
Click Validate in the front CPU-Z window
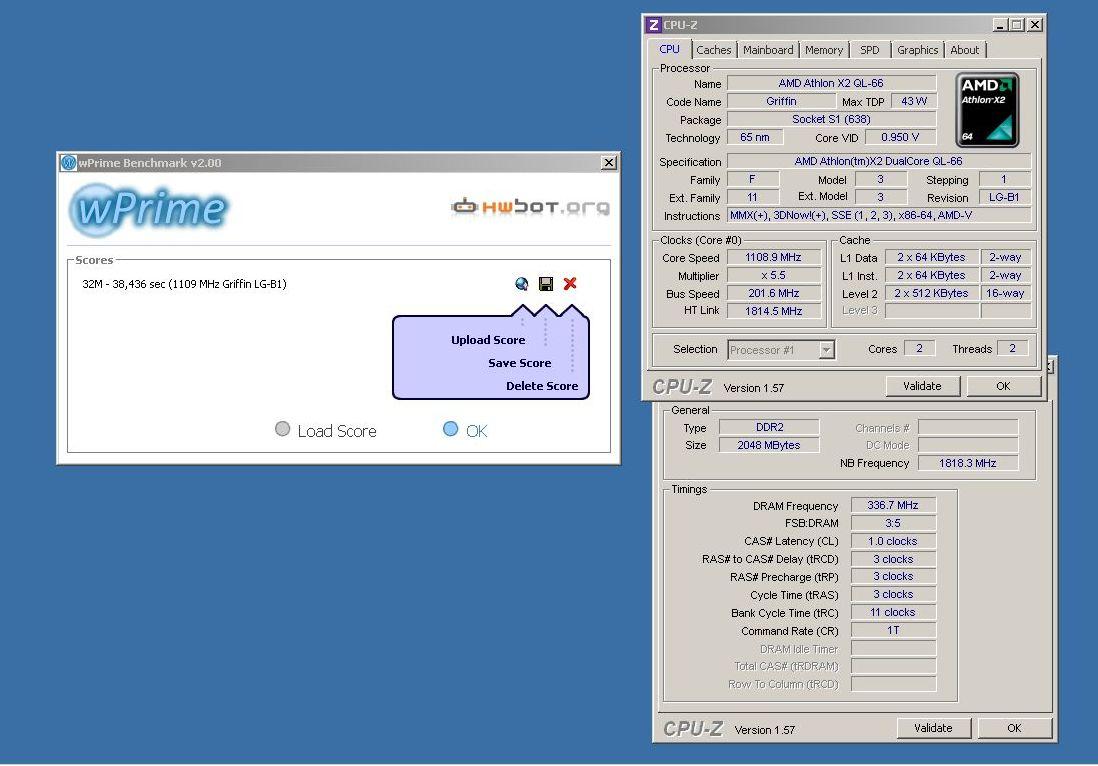pyautogui.click(x=922, y=386)
